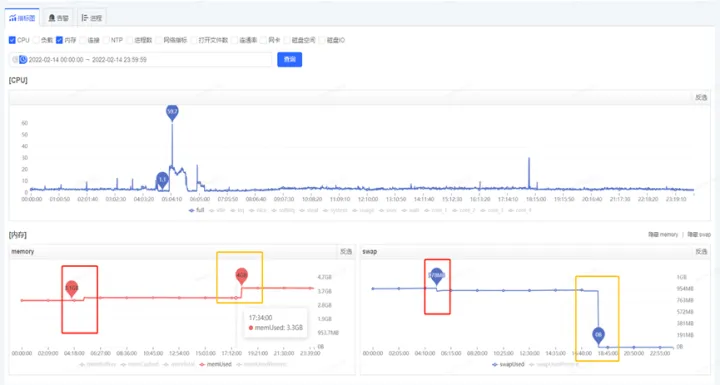Screen dimensions: 720x385
Task: Open the date range picker field
Action: [x=141, y=59]
